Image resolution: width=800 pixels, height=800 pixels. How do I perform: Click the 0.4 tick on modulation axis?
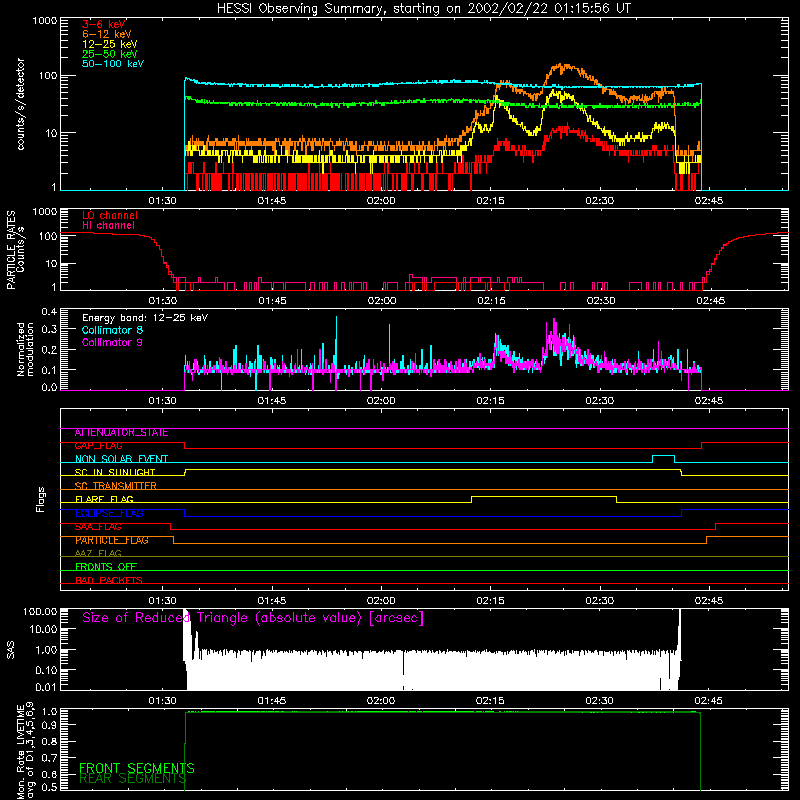point(49,312)
